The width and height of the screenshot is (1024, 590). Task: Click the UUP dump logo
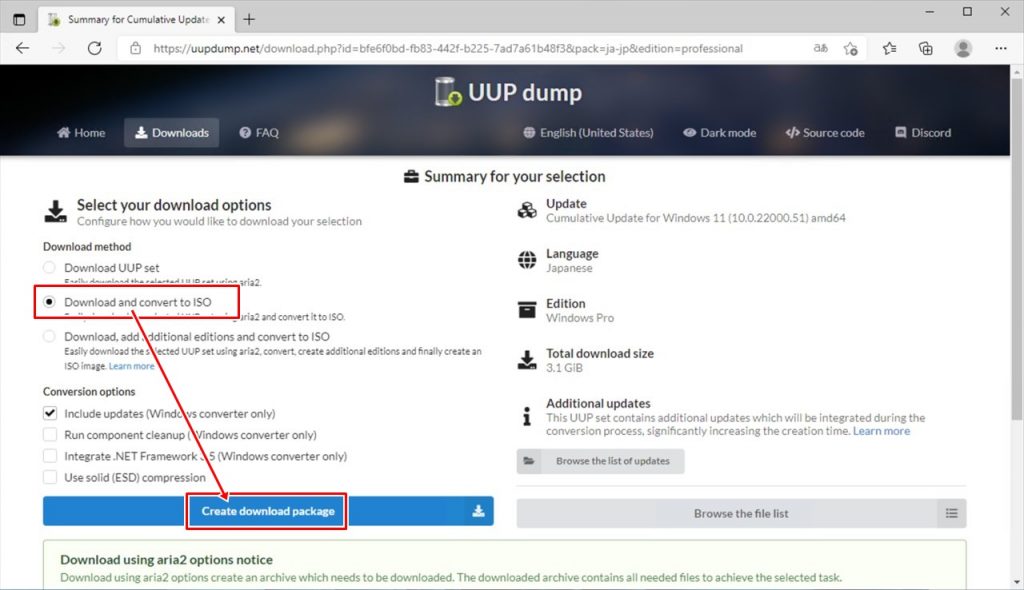(x=508, y=92)
